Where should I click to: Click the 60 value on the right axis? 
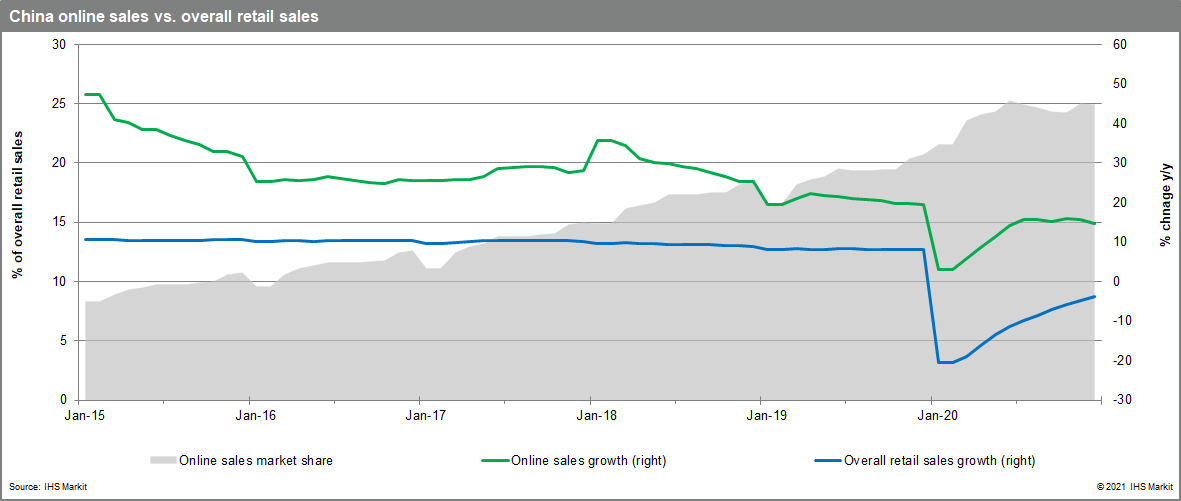pos(1118,45)
